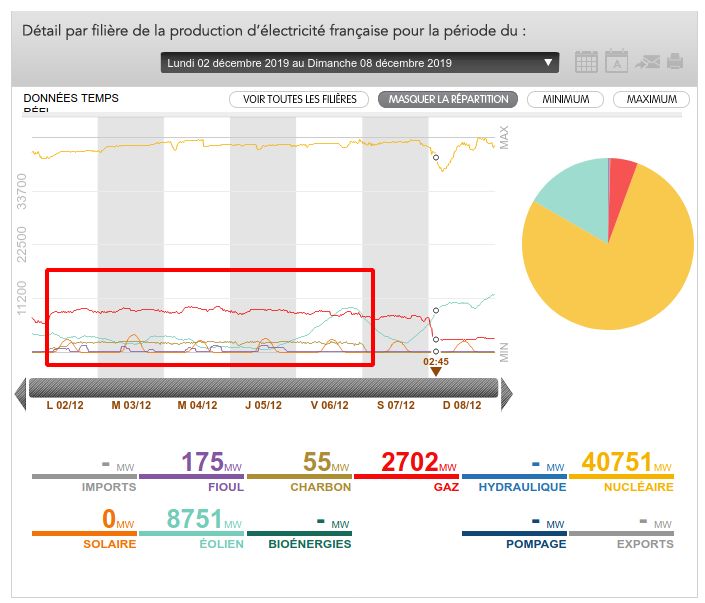Click the timeline scrollbar track
705x603 pixels.
262,388
